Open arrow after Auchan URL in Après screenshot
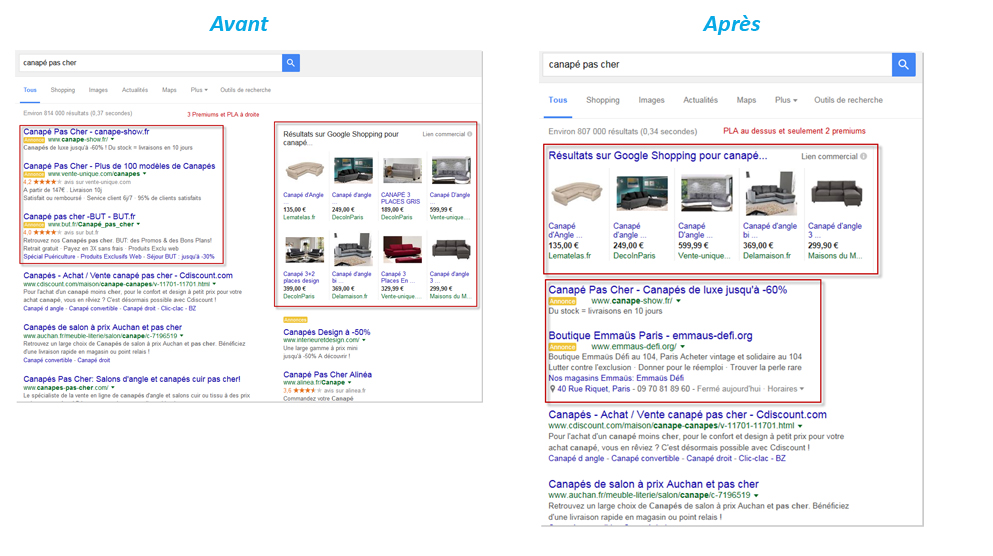The image size is (993, 556). (756, 495)
